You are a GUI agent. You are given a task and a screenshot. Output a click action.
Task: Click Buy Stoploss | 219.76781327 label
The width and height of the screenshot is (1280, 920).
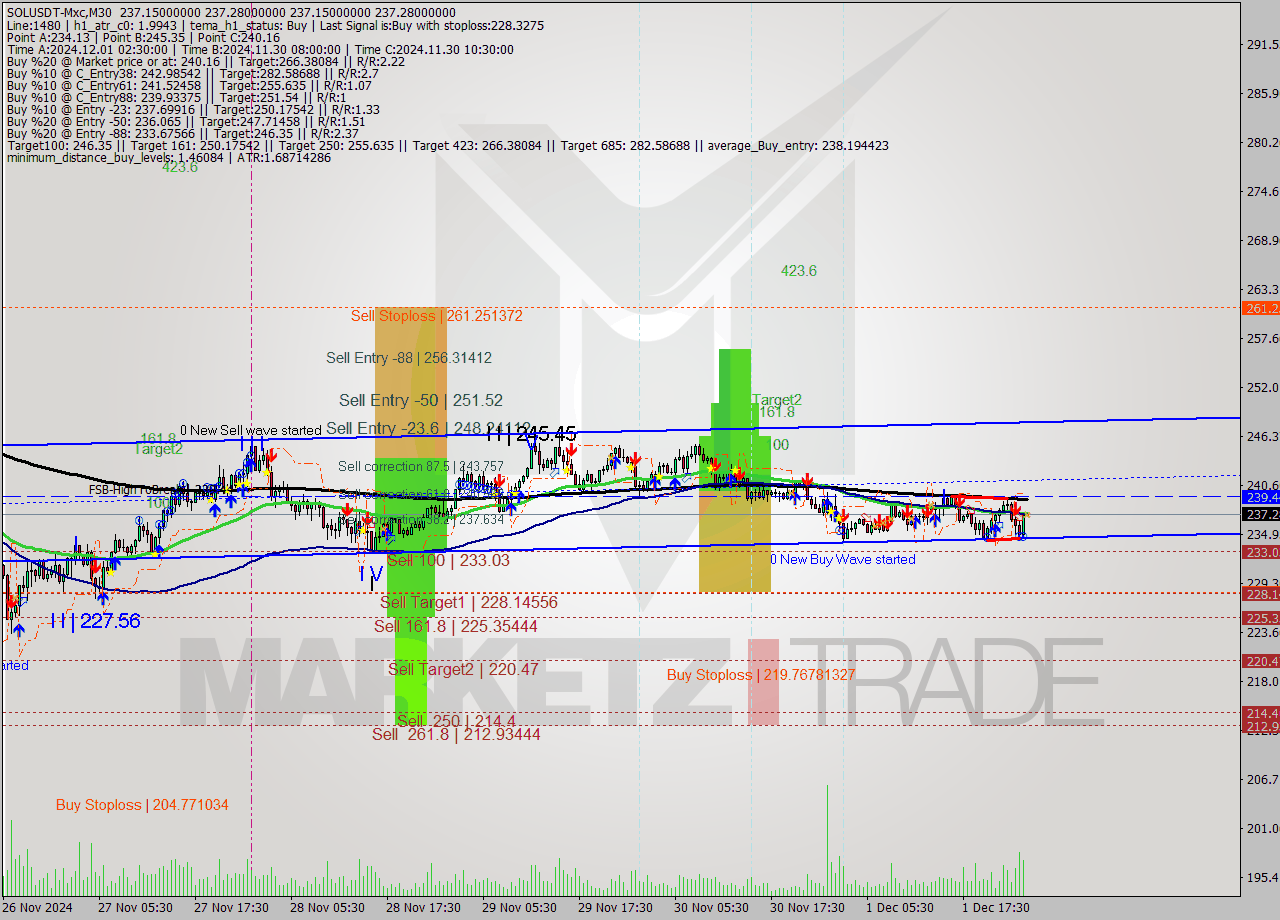pyautogui.click(x=761, y=675)
